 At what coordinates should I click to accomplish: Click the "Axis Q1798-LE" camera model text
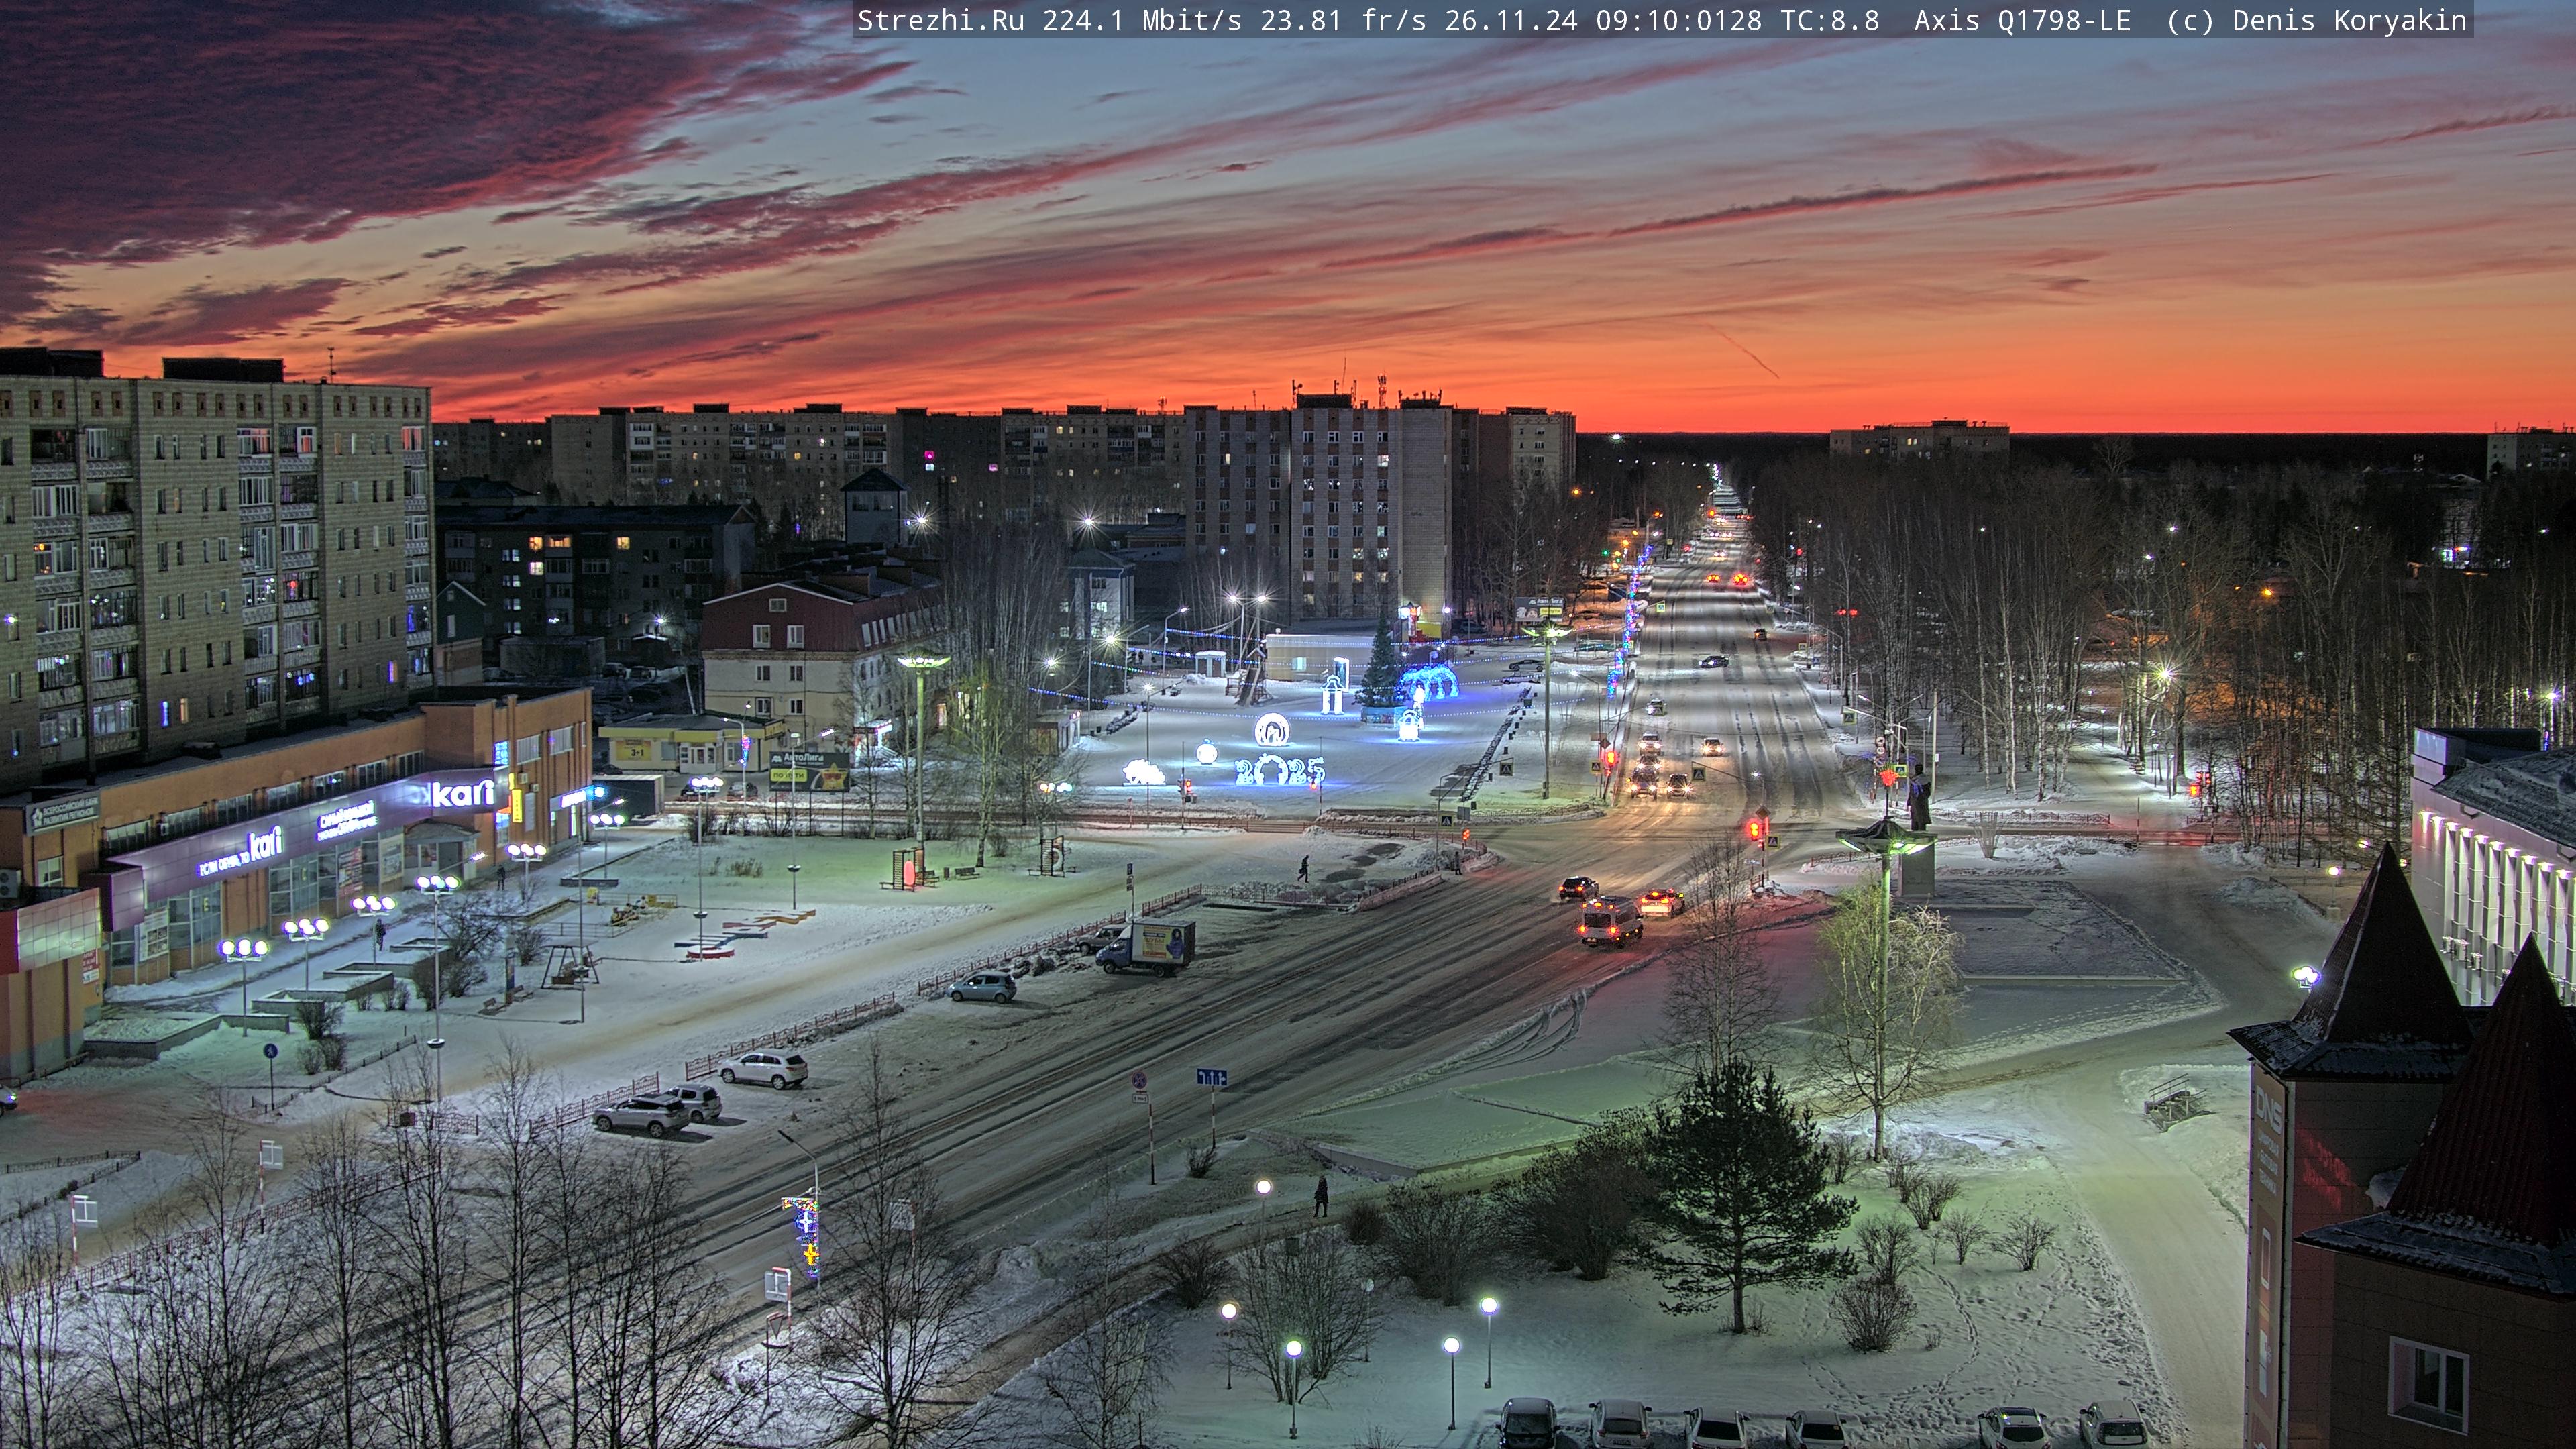(x=2022, y=20)
